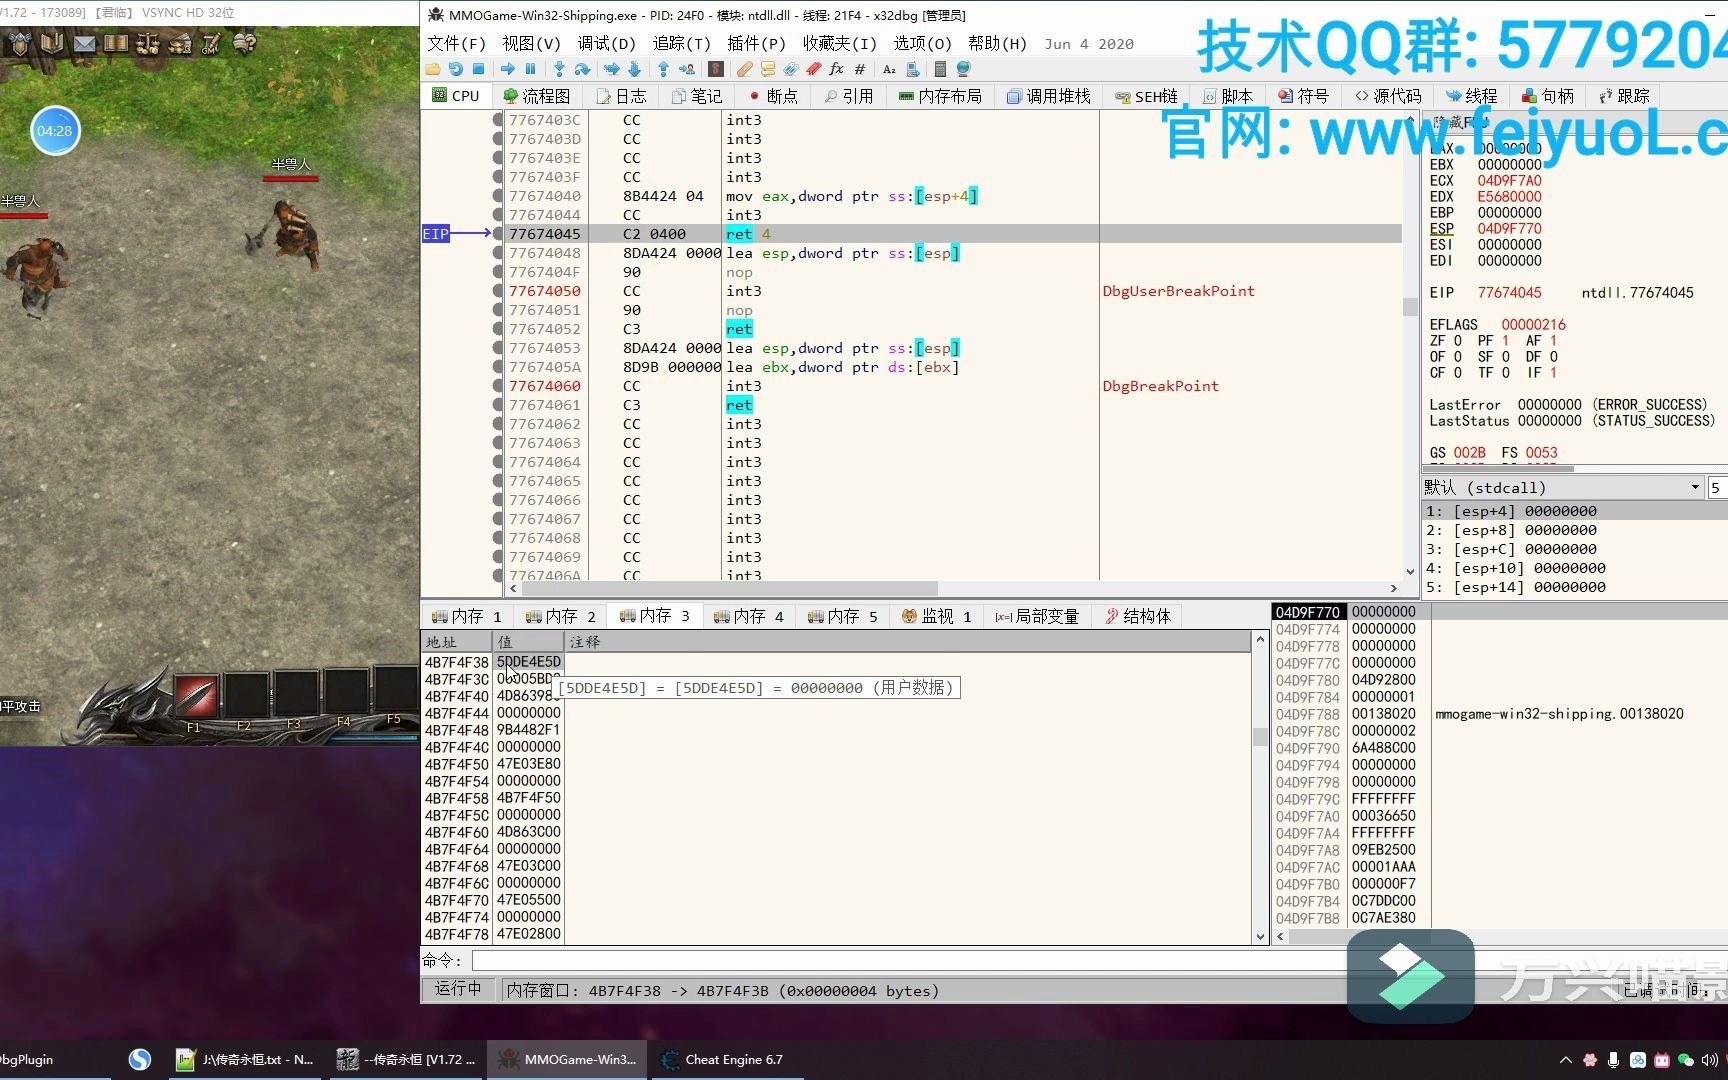This screenshot has height=1080, width=1728.
Task: Click the 值 column header in dump
Action: click(528, 642)
